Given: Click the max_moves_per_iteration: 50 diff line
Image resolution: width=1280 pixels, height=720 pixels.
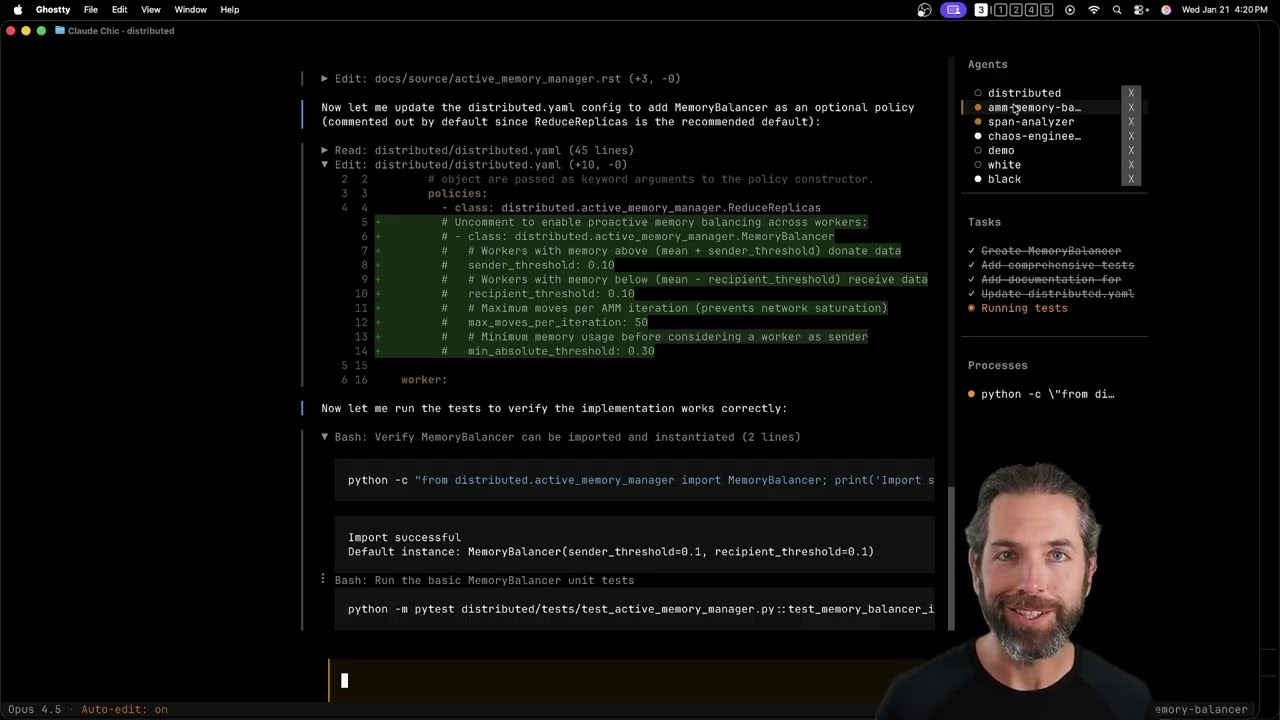Looking at the screenshot, I should pyautogui.click(x=558, y=322).
